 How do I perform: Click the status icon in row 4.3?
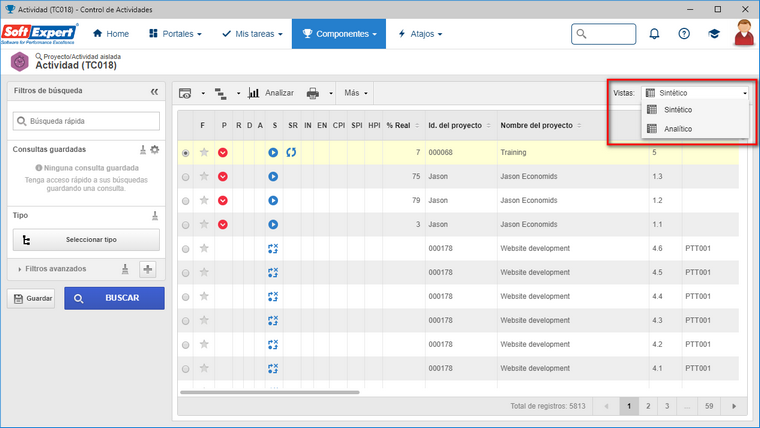(x=273, y=320)
